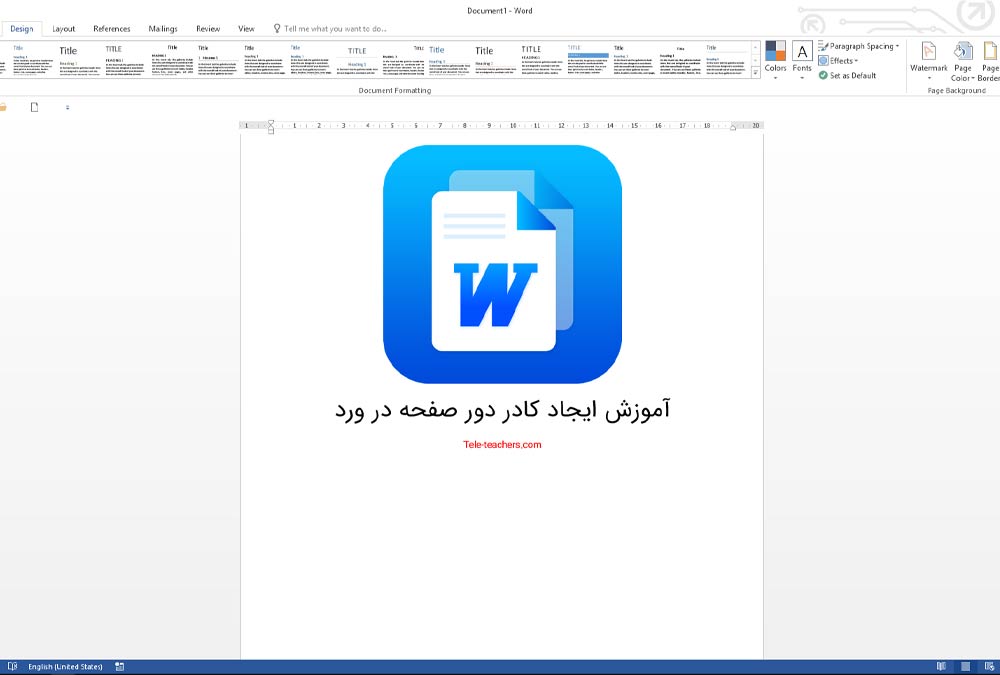Open the Page Color menu
Viewport: 1000px width, 675px height.
962,60
